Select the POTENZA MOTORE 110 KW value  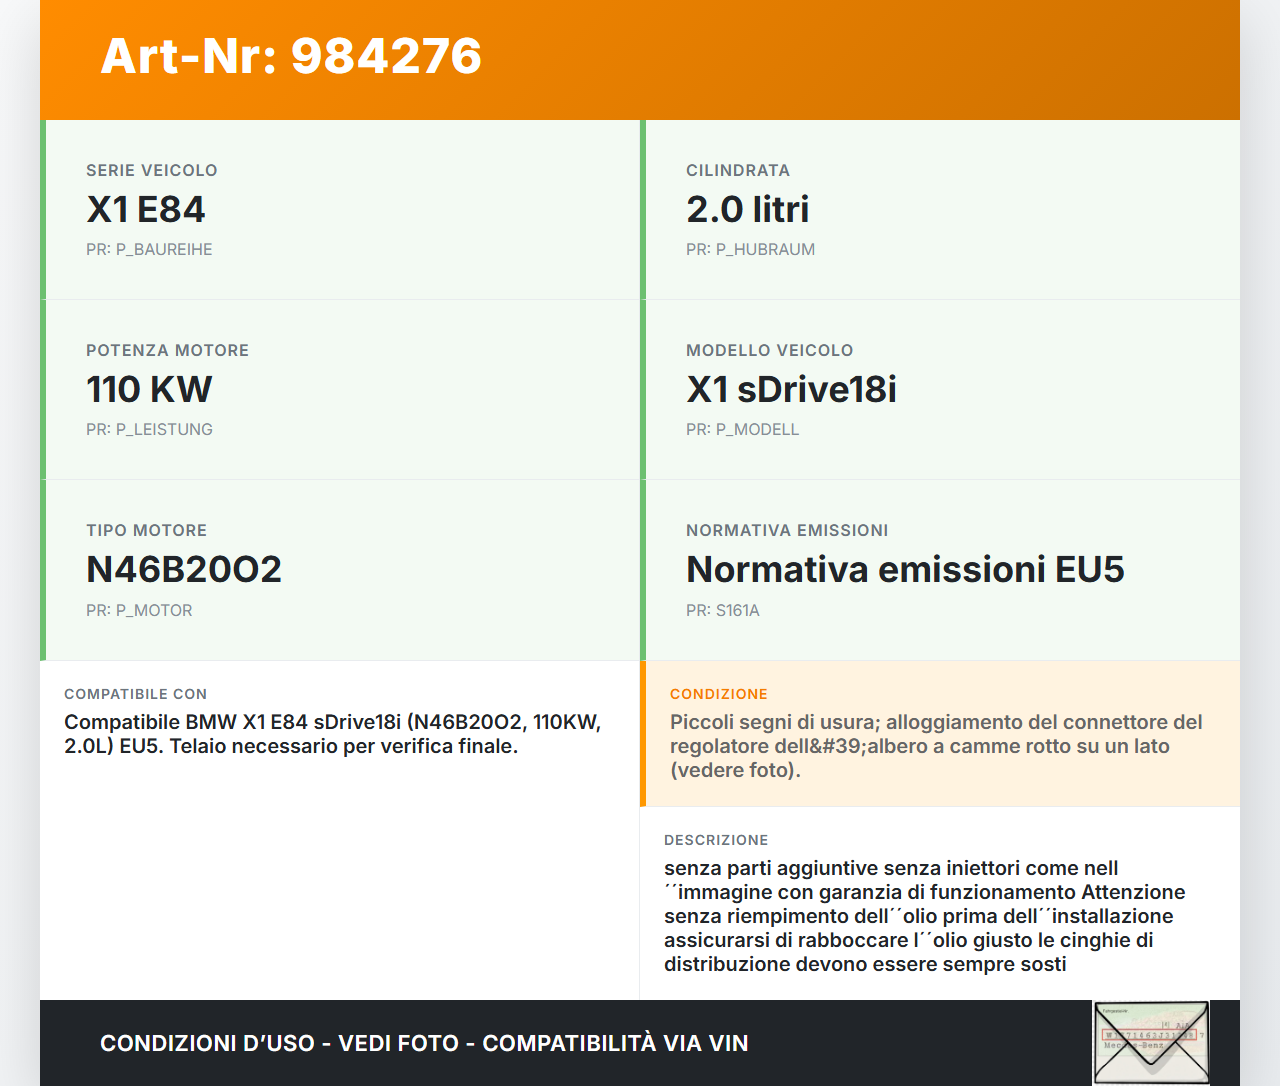[148, 389]
